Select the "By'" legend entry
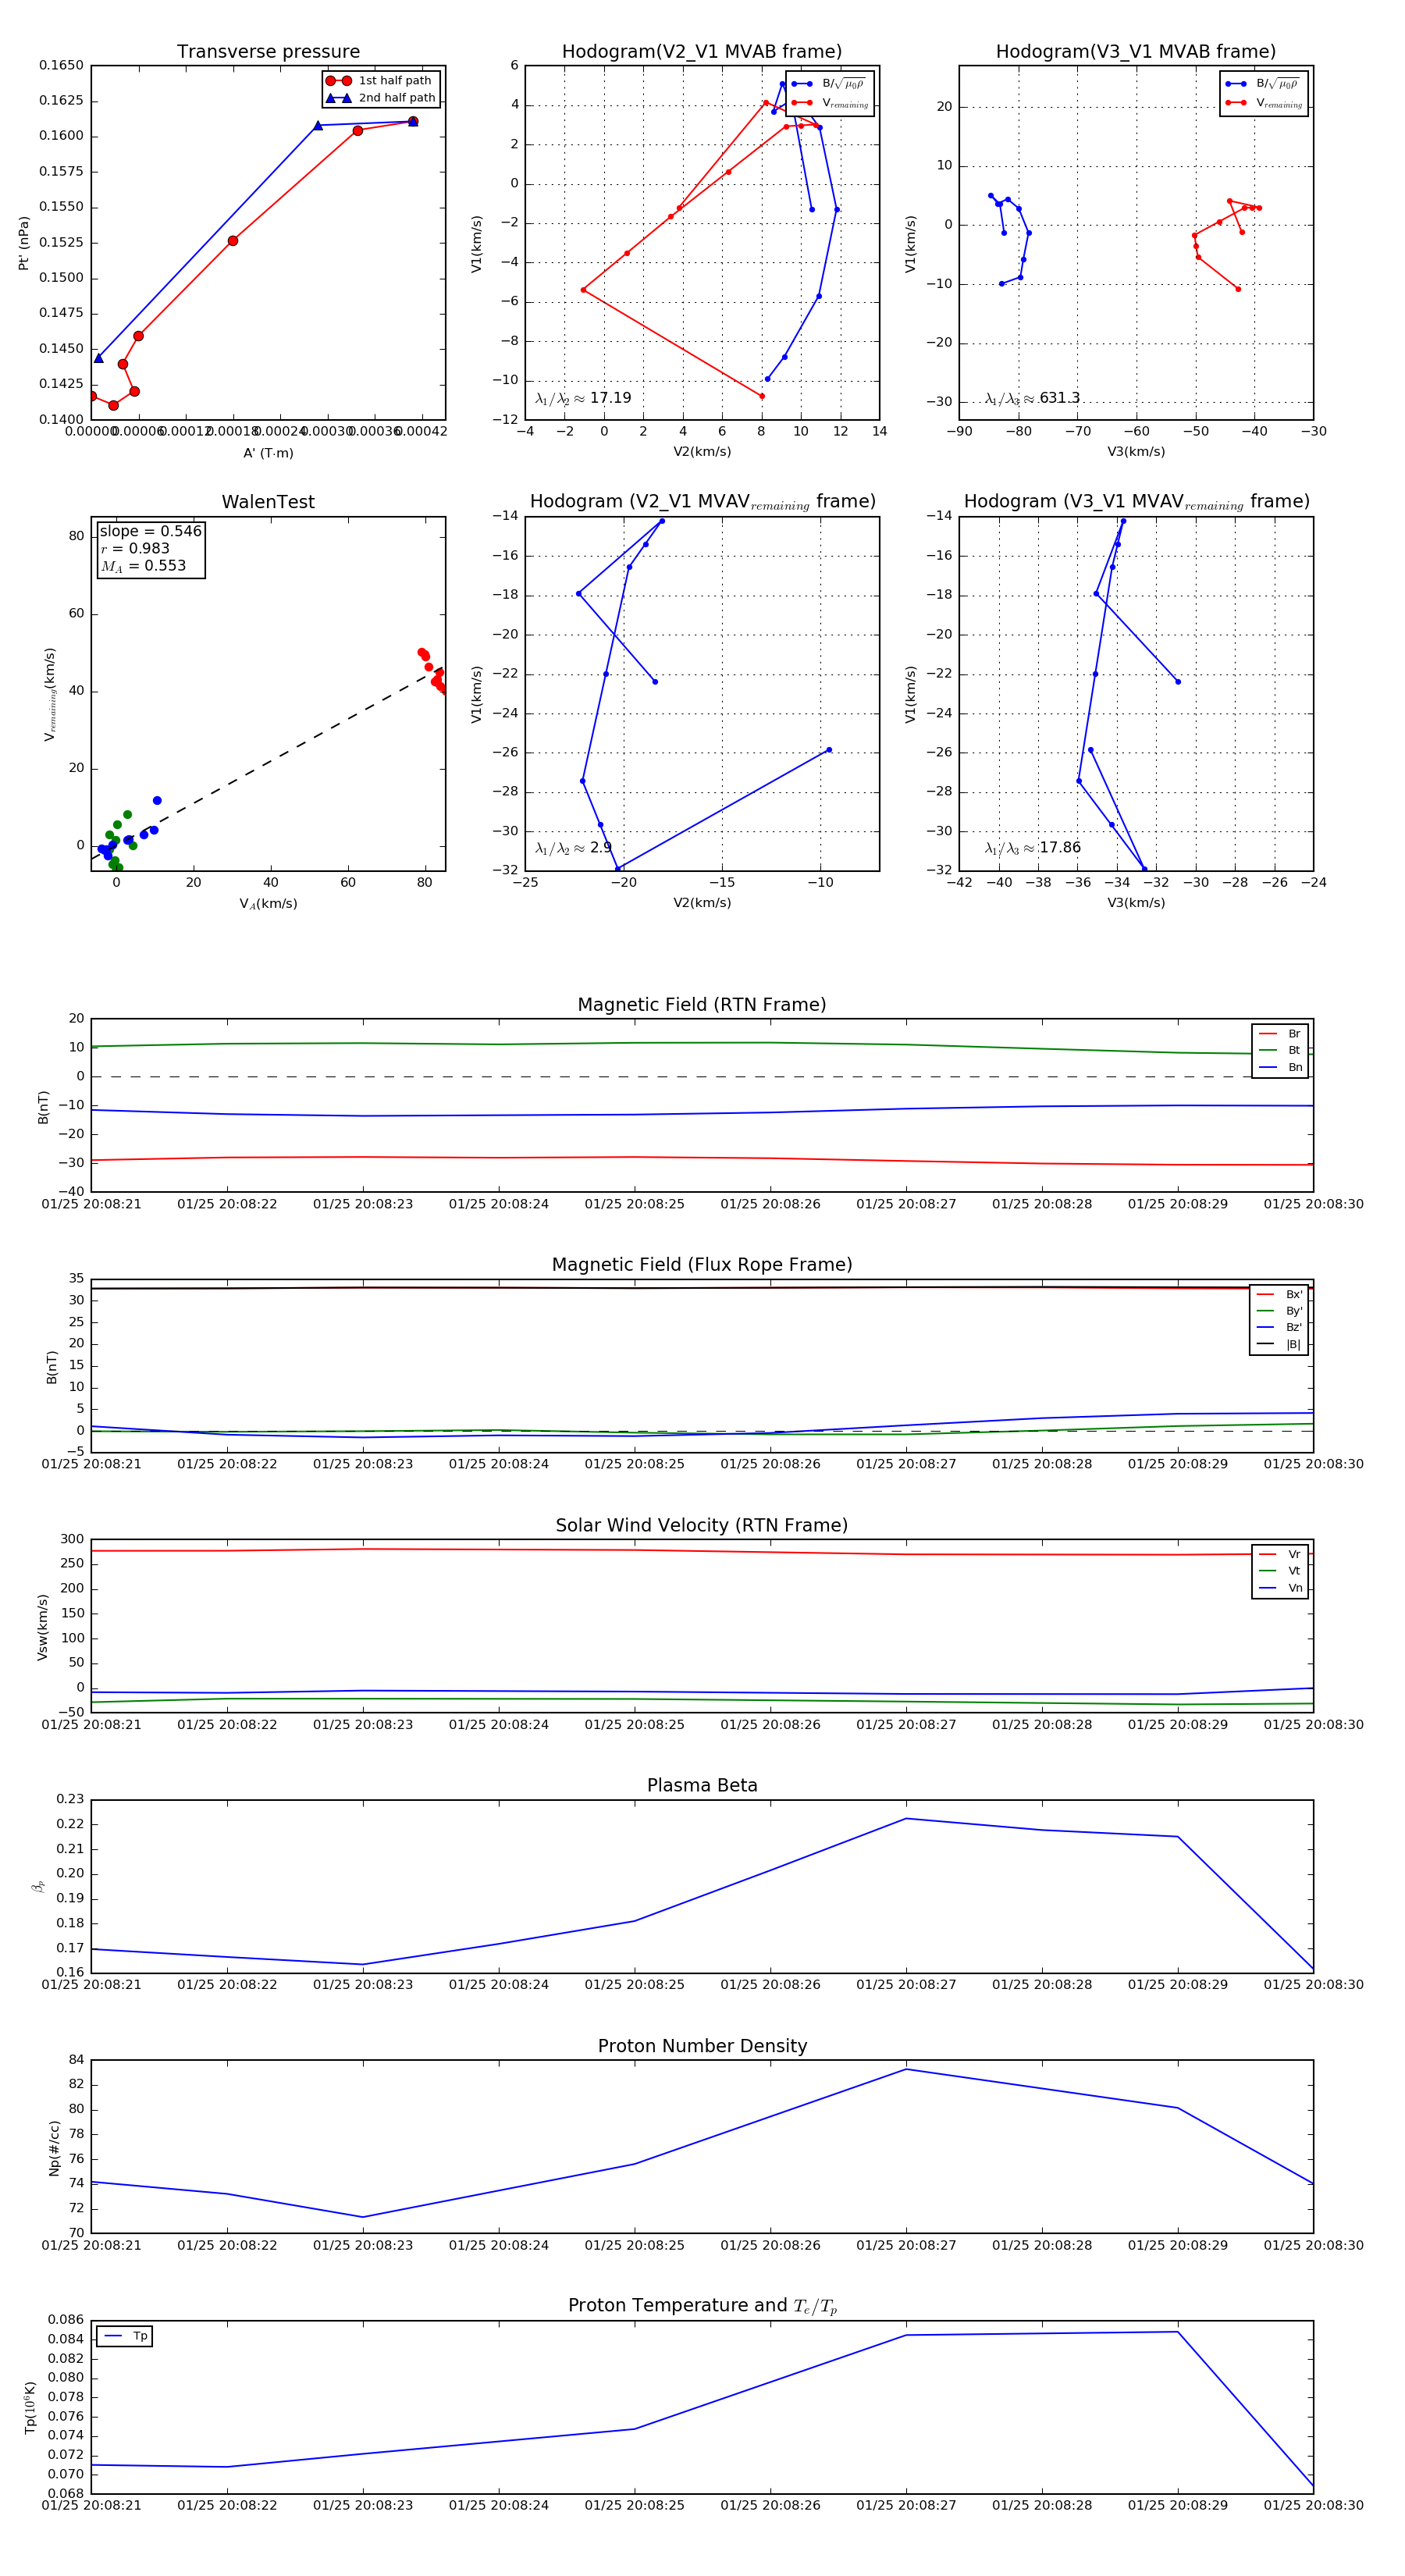Viewport: 1405px width, 2576px height. [x=1279, y=1311]
